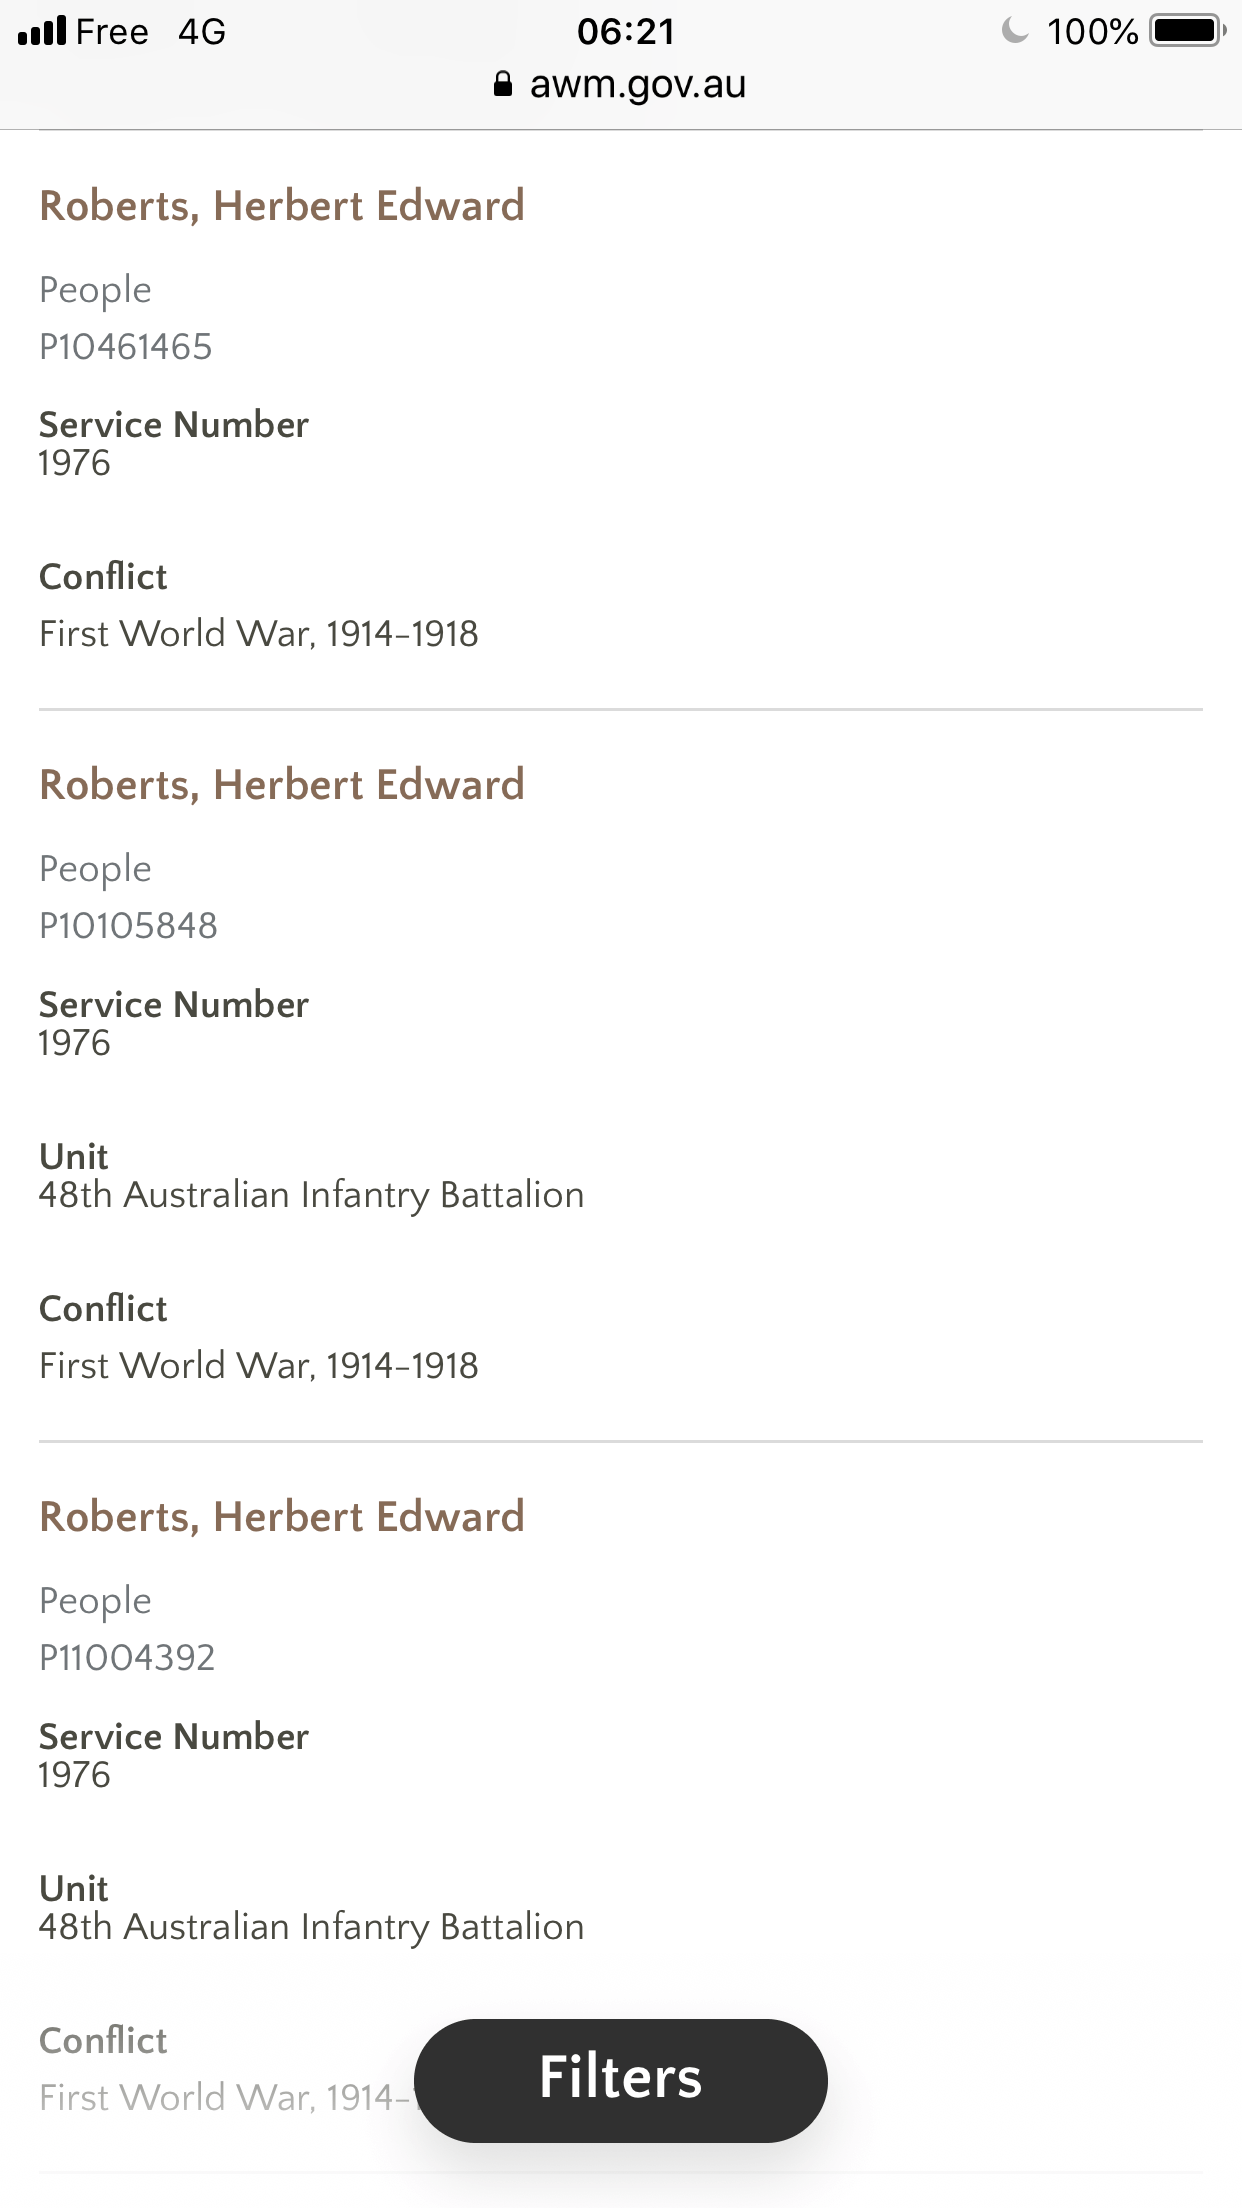This screenshot has width=1242, height=2208.
Task: Tap the Do Not Disturb moon icon
Action: 1015,31
